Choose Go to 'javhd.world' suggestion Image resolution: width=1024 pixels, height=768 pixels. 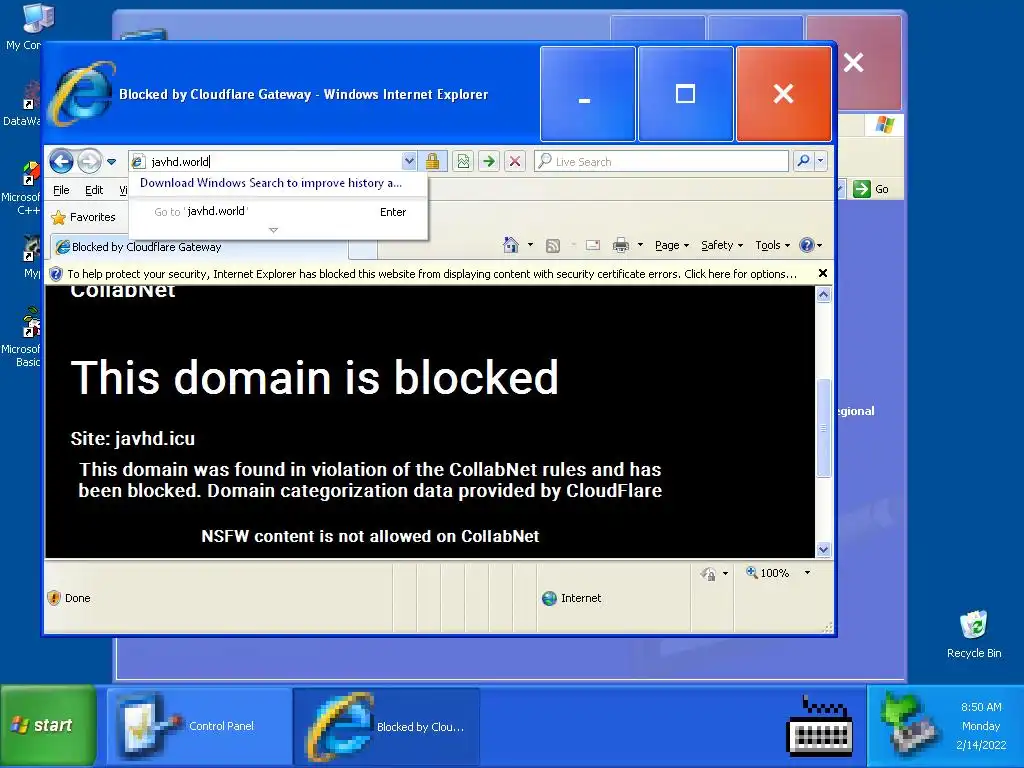[279, 212]
